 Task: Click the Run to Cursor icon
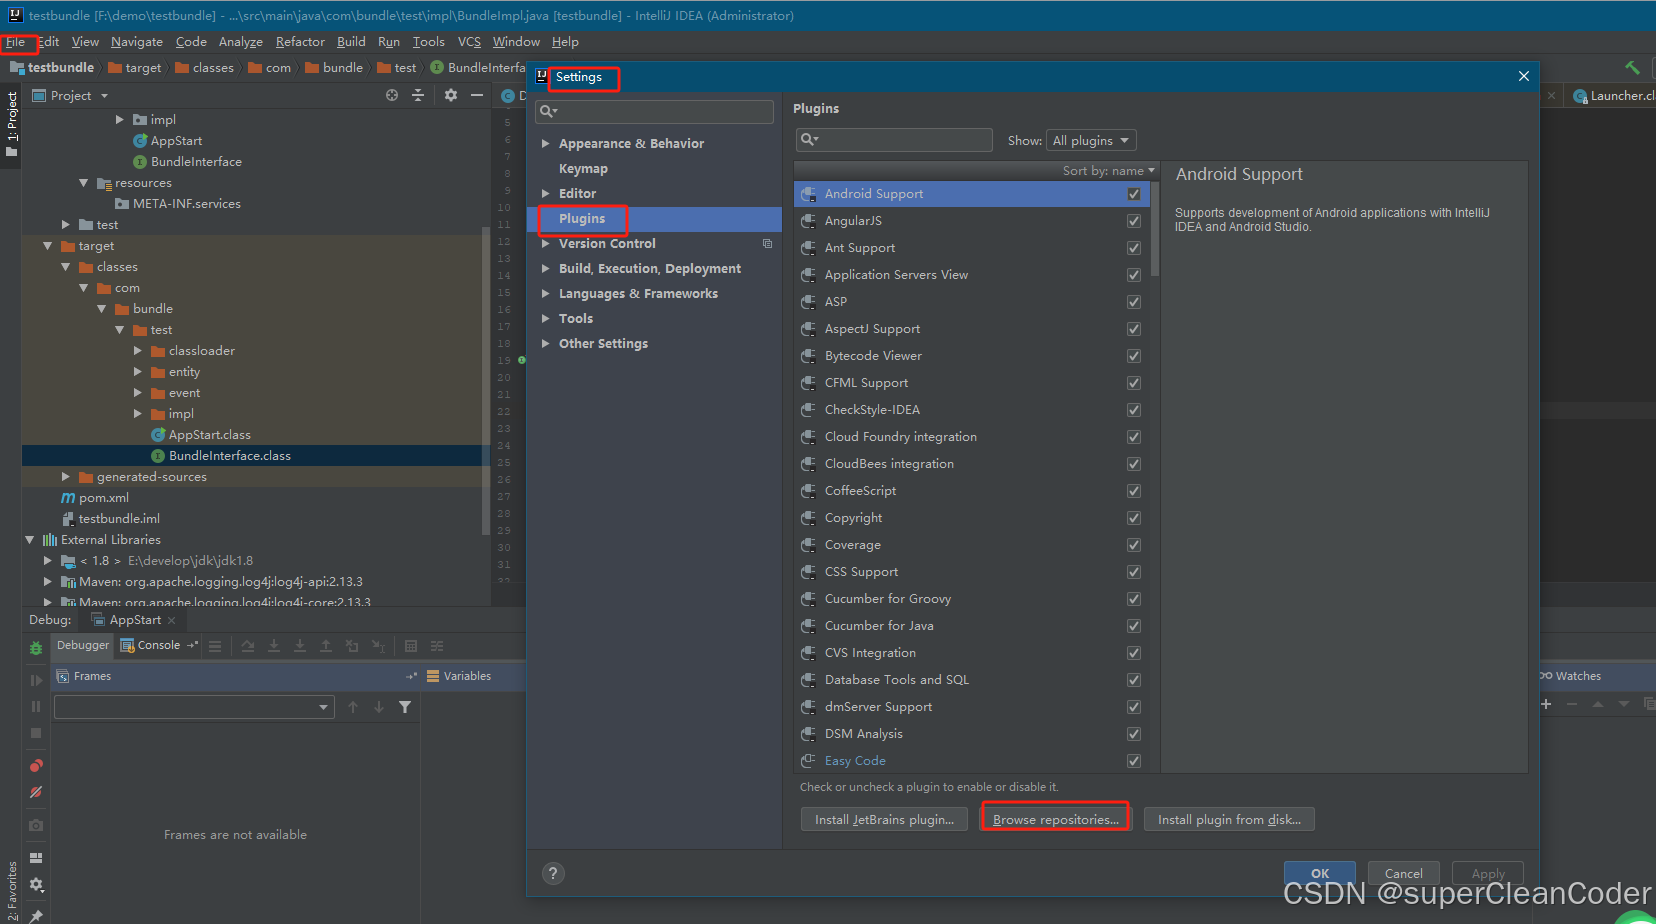tap(378, 646)
